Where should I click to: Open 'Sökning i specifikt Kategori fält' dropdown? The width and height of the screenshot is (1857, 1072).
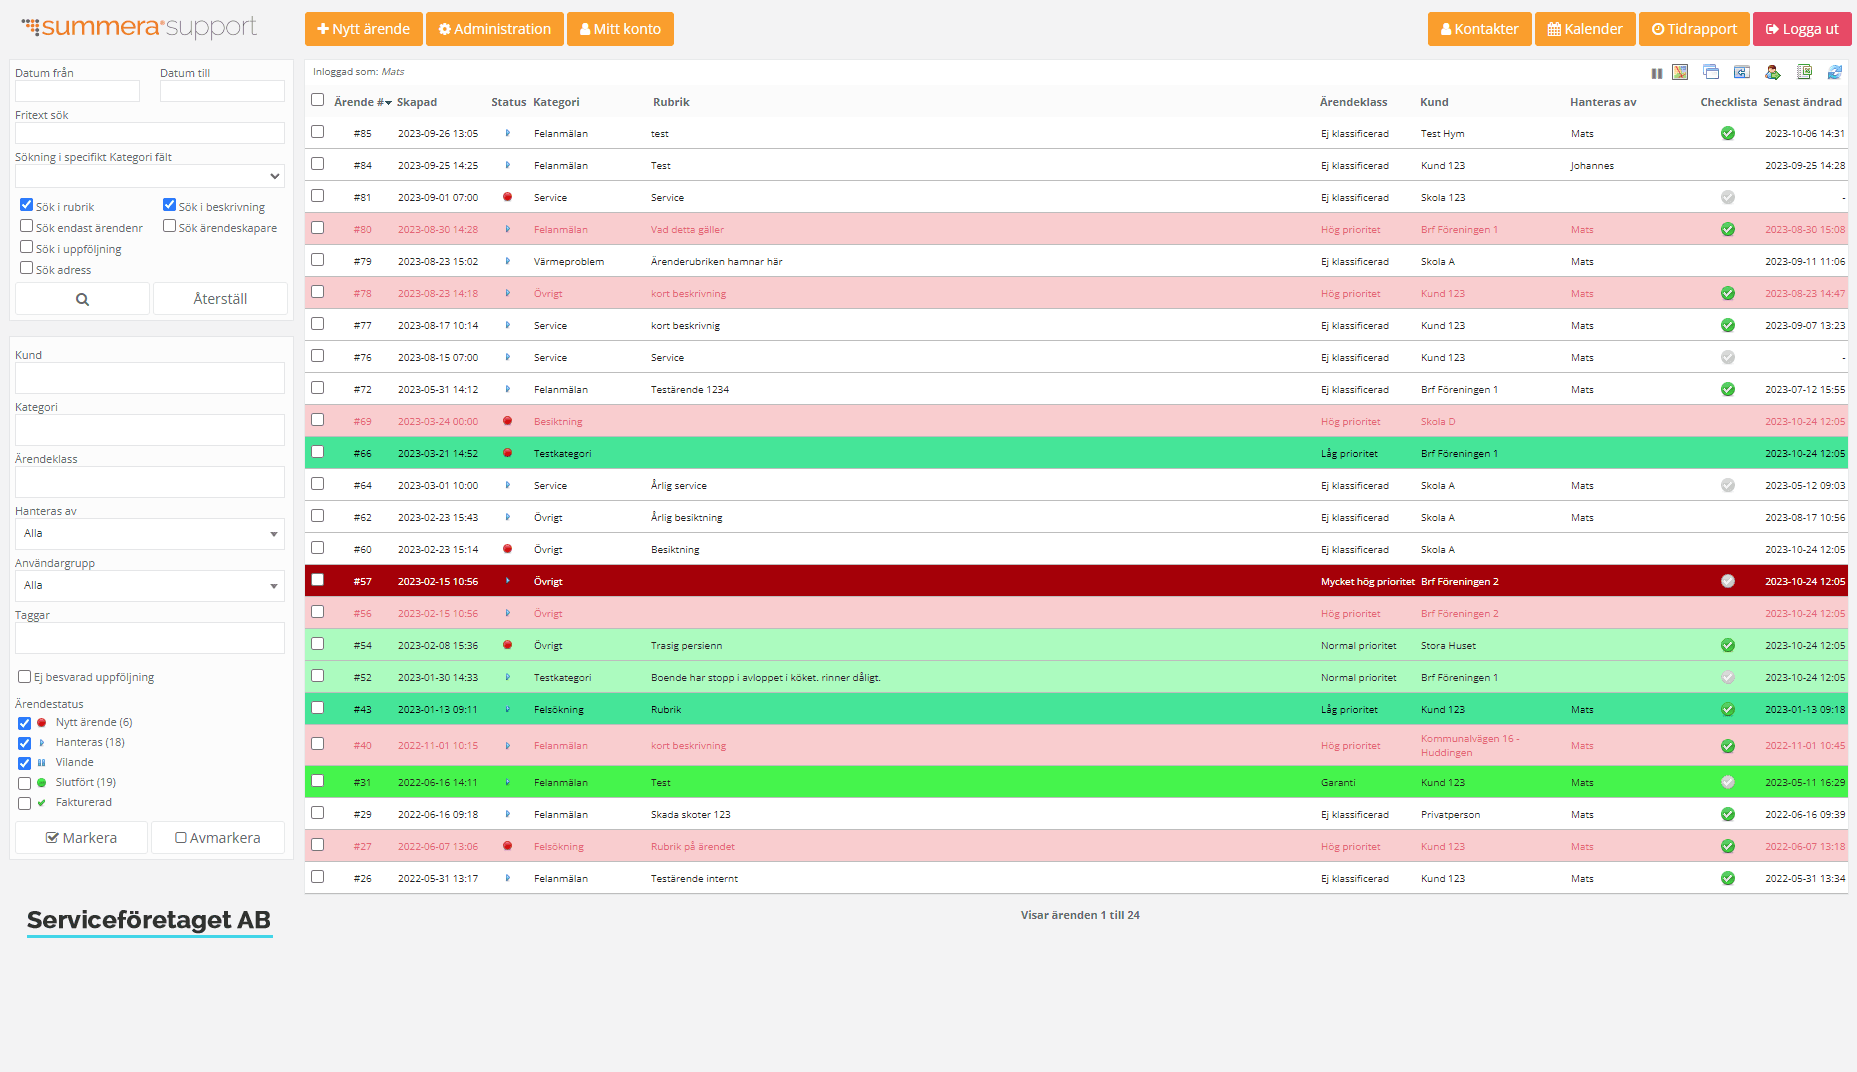point(150,176)
